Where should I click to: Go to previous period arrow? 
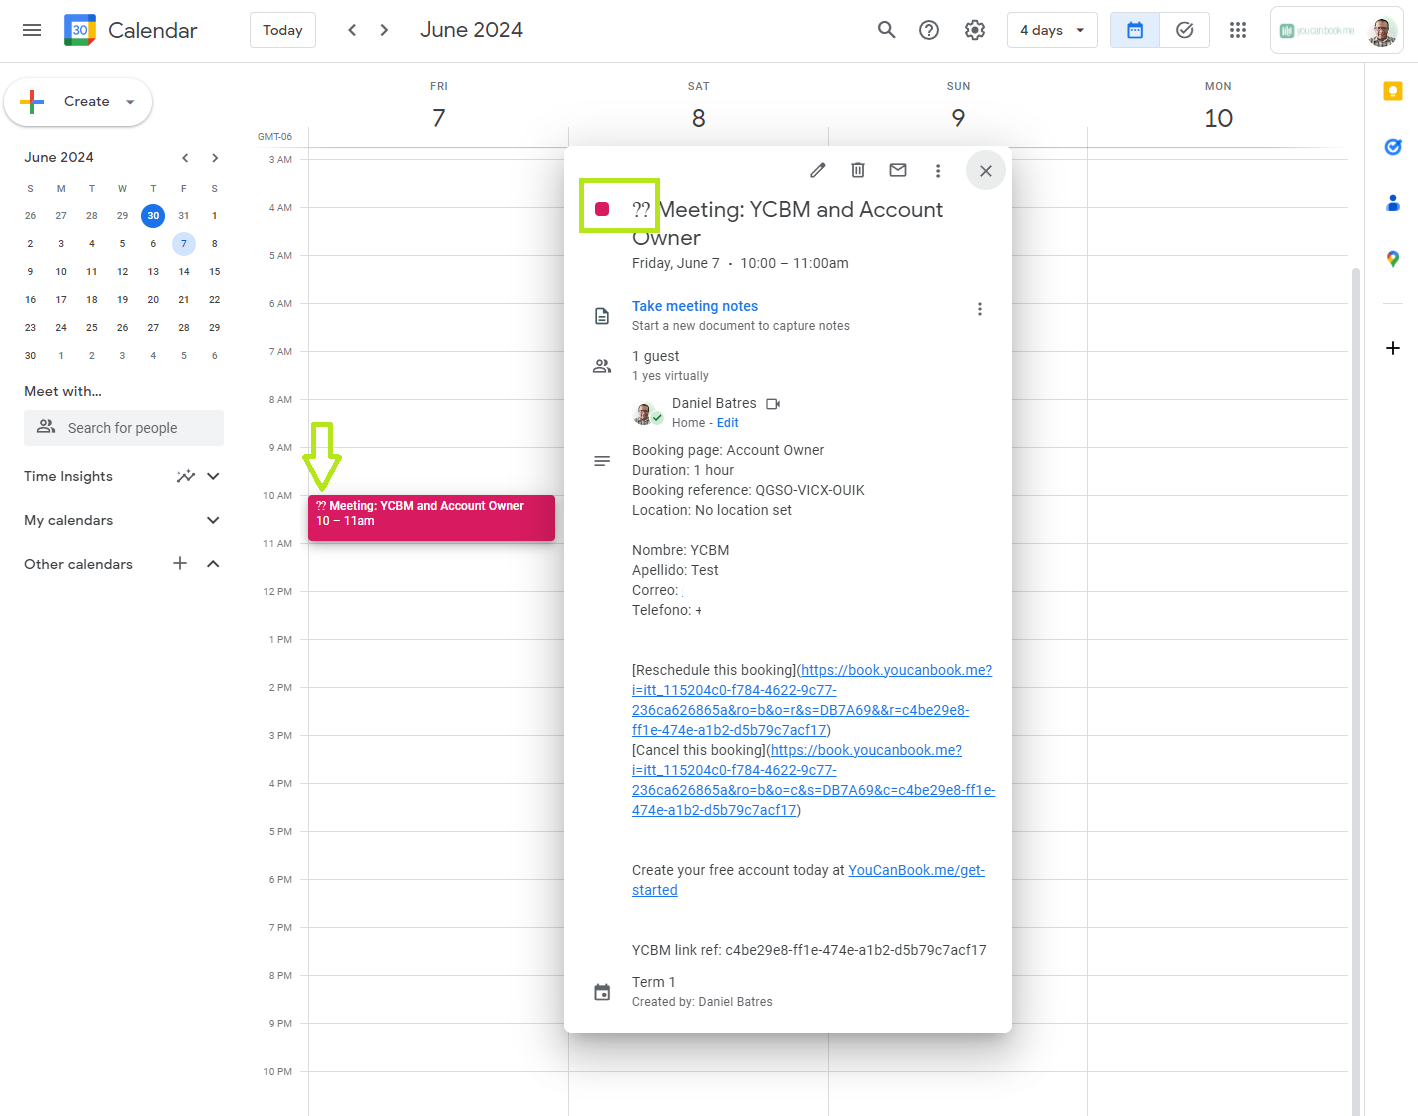[352, 30]
